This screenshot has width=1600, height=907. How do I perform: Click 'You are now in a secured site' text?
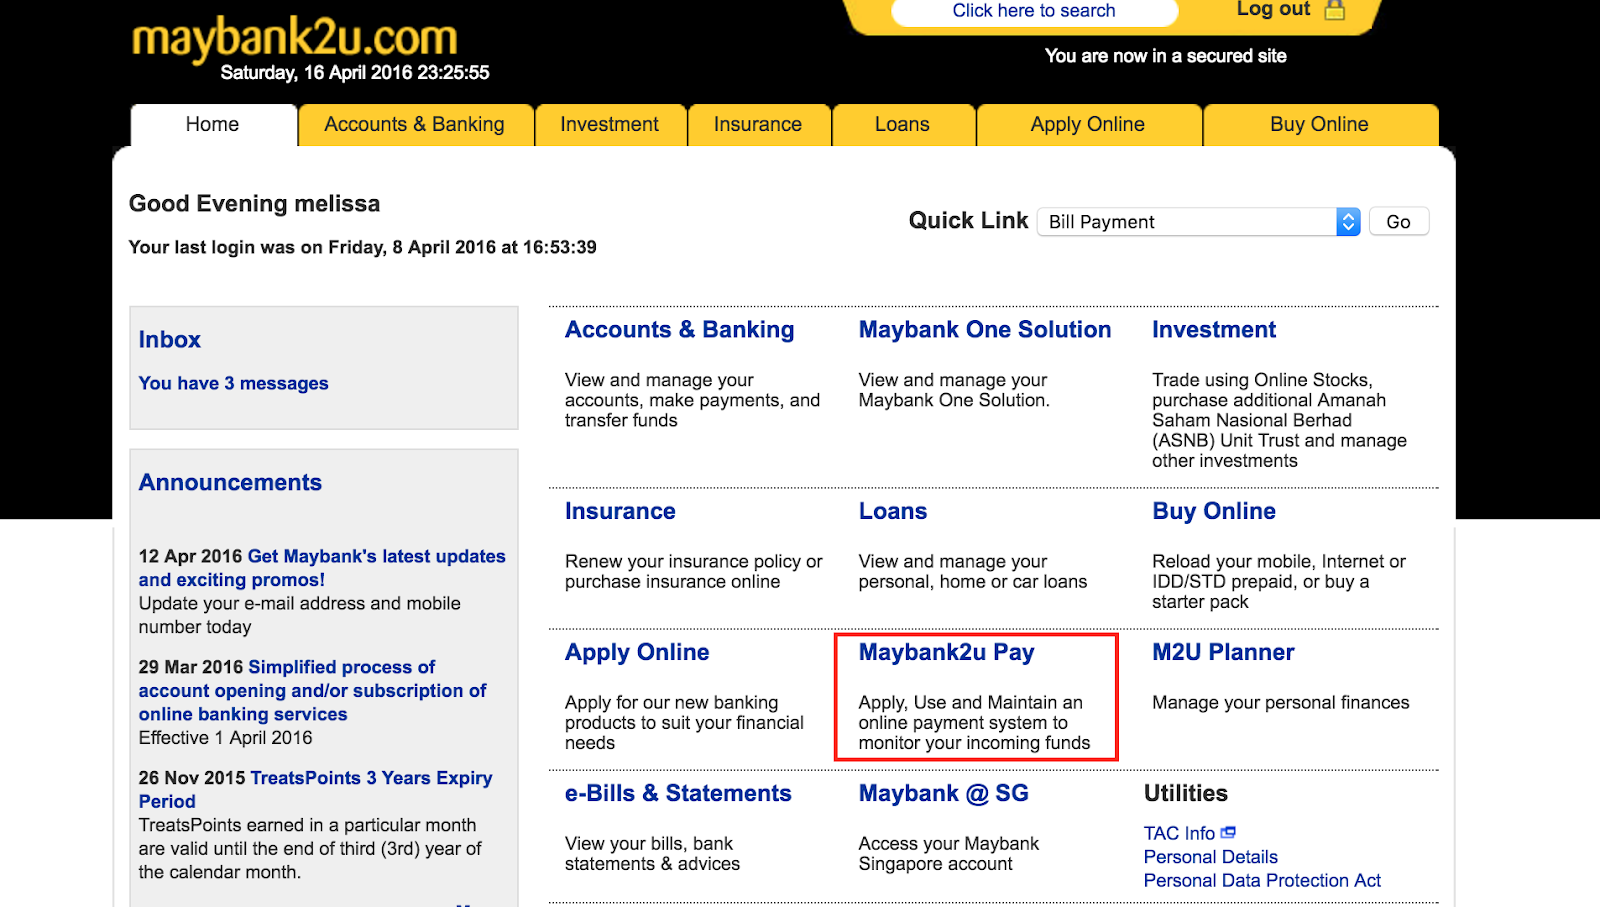pos(1166,56)
